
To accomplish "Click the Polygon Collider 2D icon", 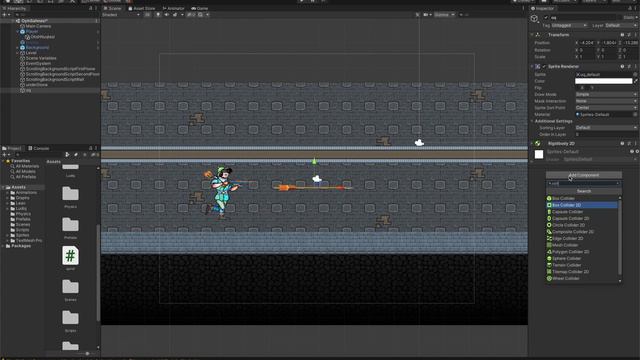I will pyautogui.click(x=549, y=252).
